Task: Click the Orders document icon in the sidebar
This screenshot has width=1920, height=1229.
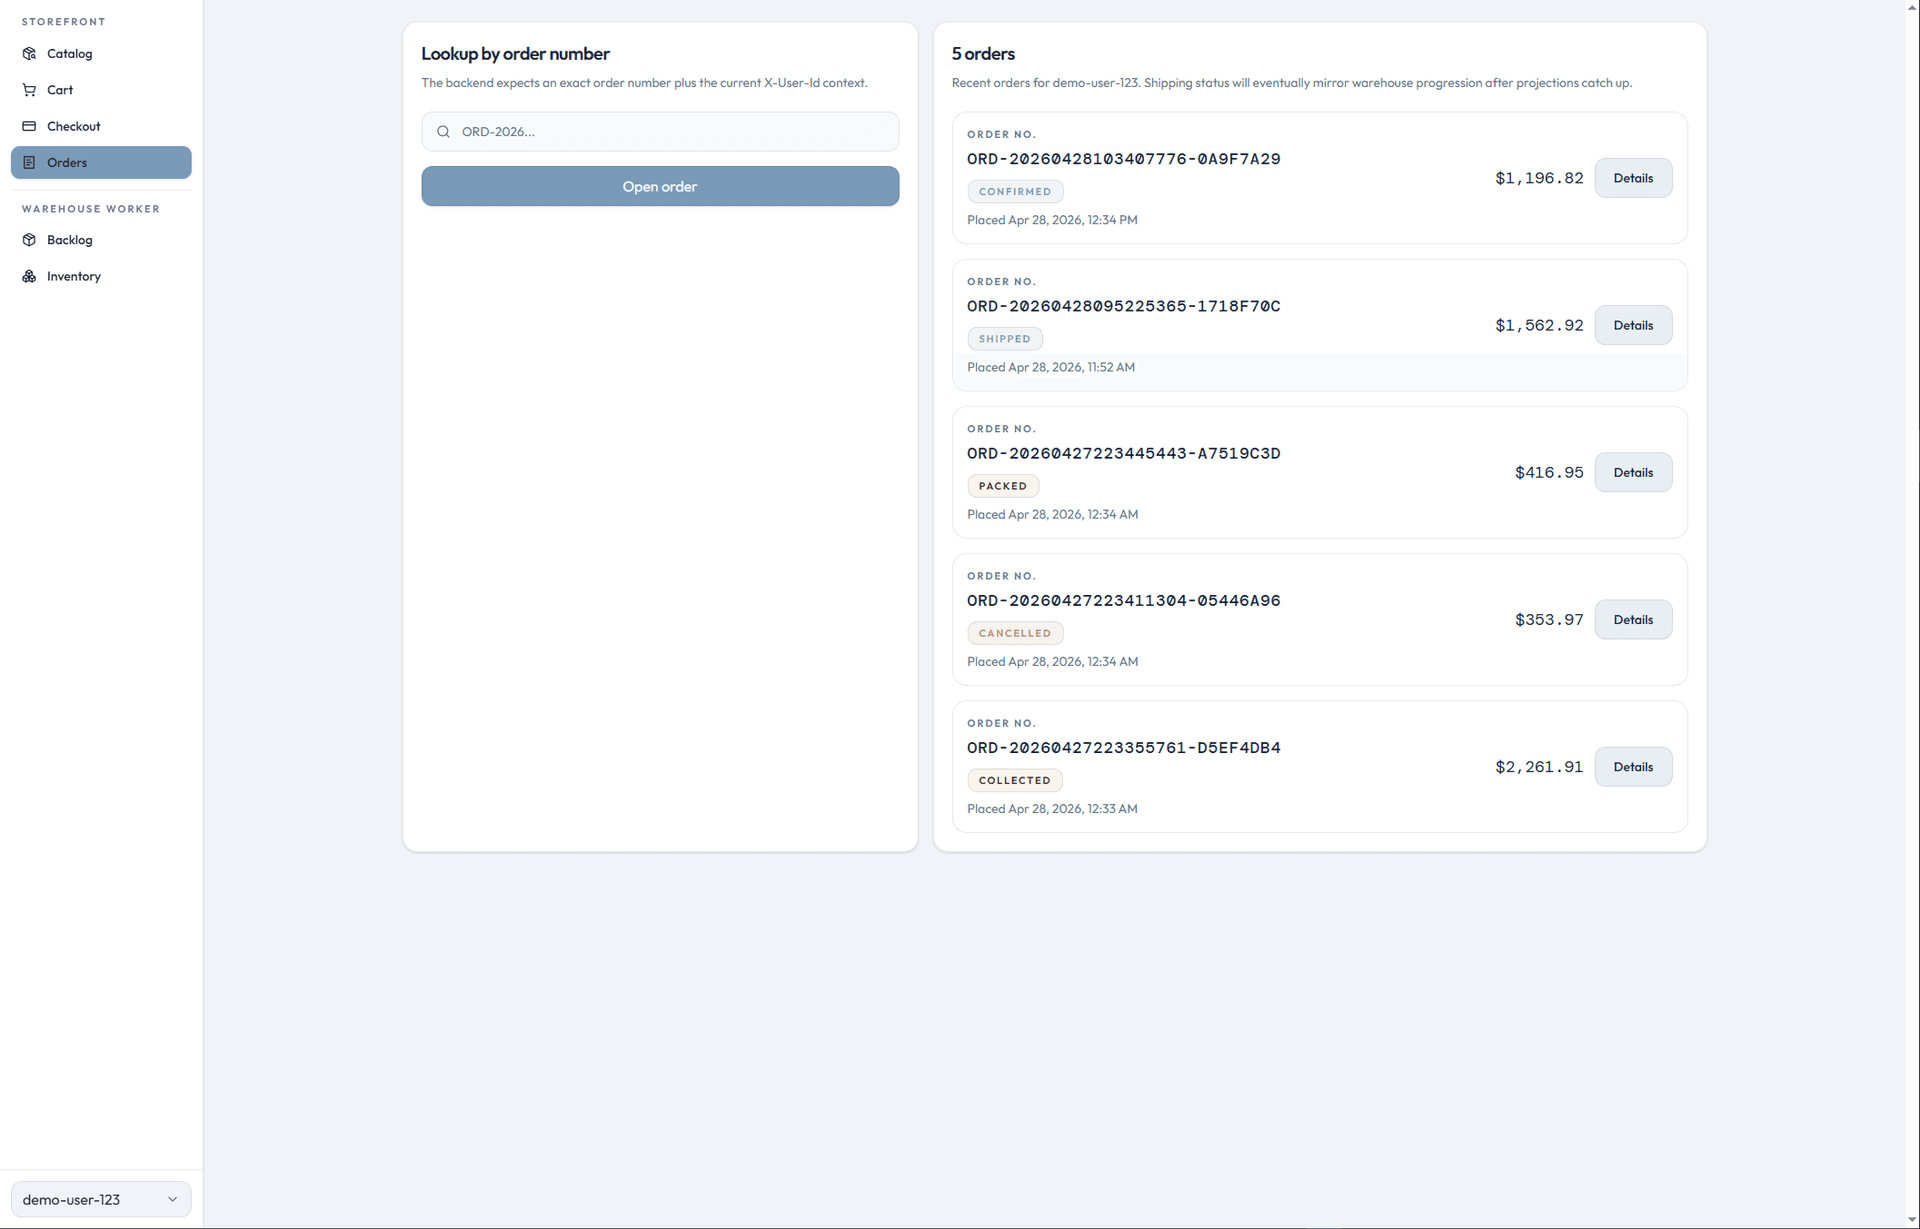Action: click(29, 162)
